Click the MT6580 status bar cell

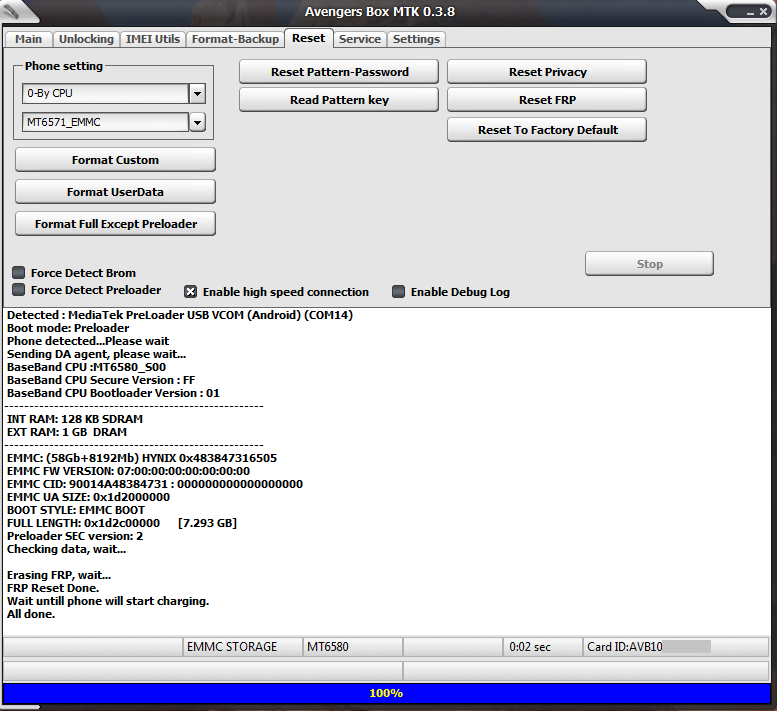tap(352, 647)
